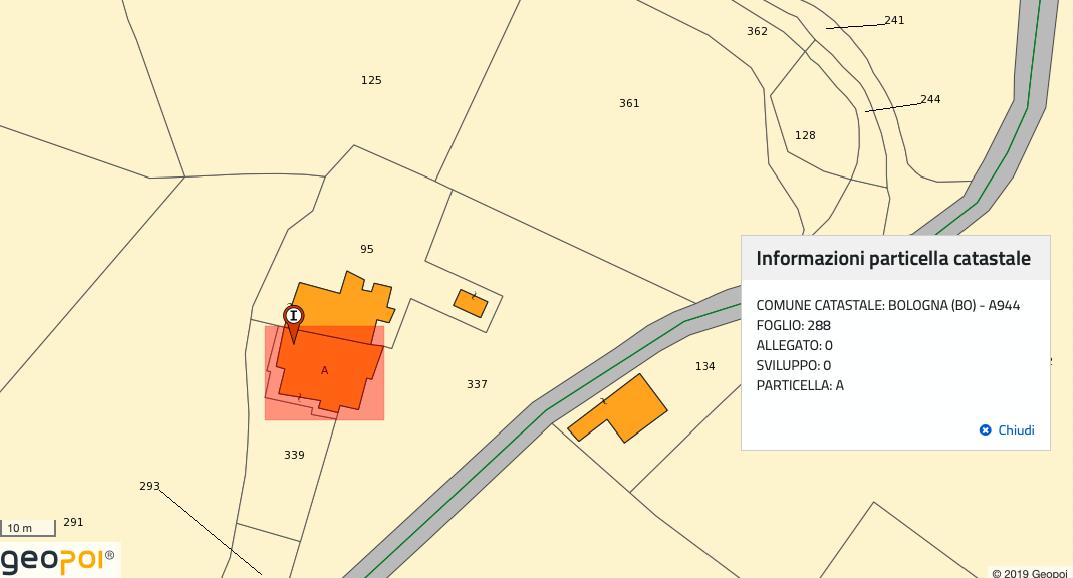Image resolution: width=1073 pixels, height=578 pixels.
Task: Click the small orange building in parcel 95
Action: tap(470, 302)
